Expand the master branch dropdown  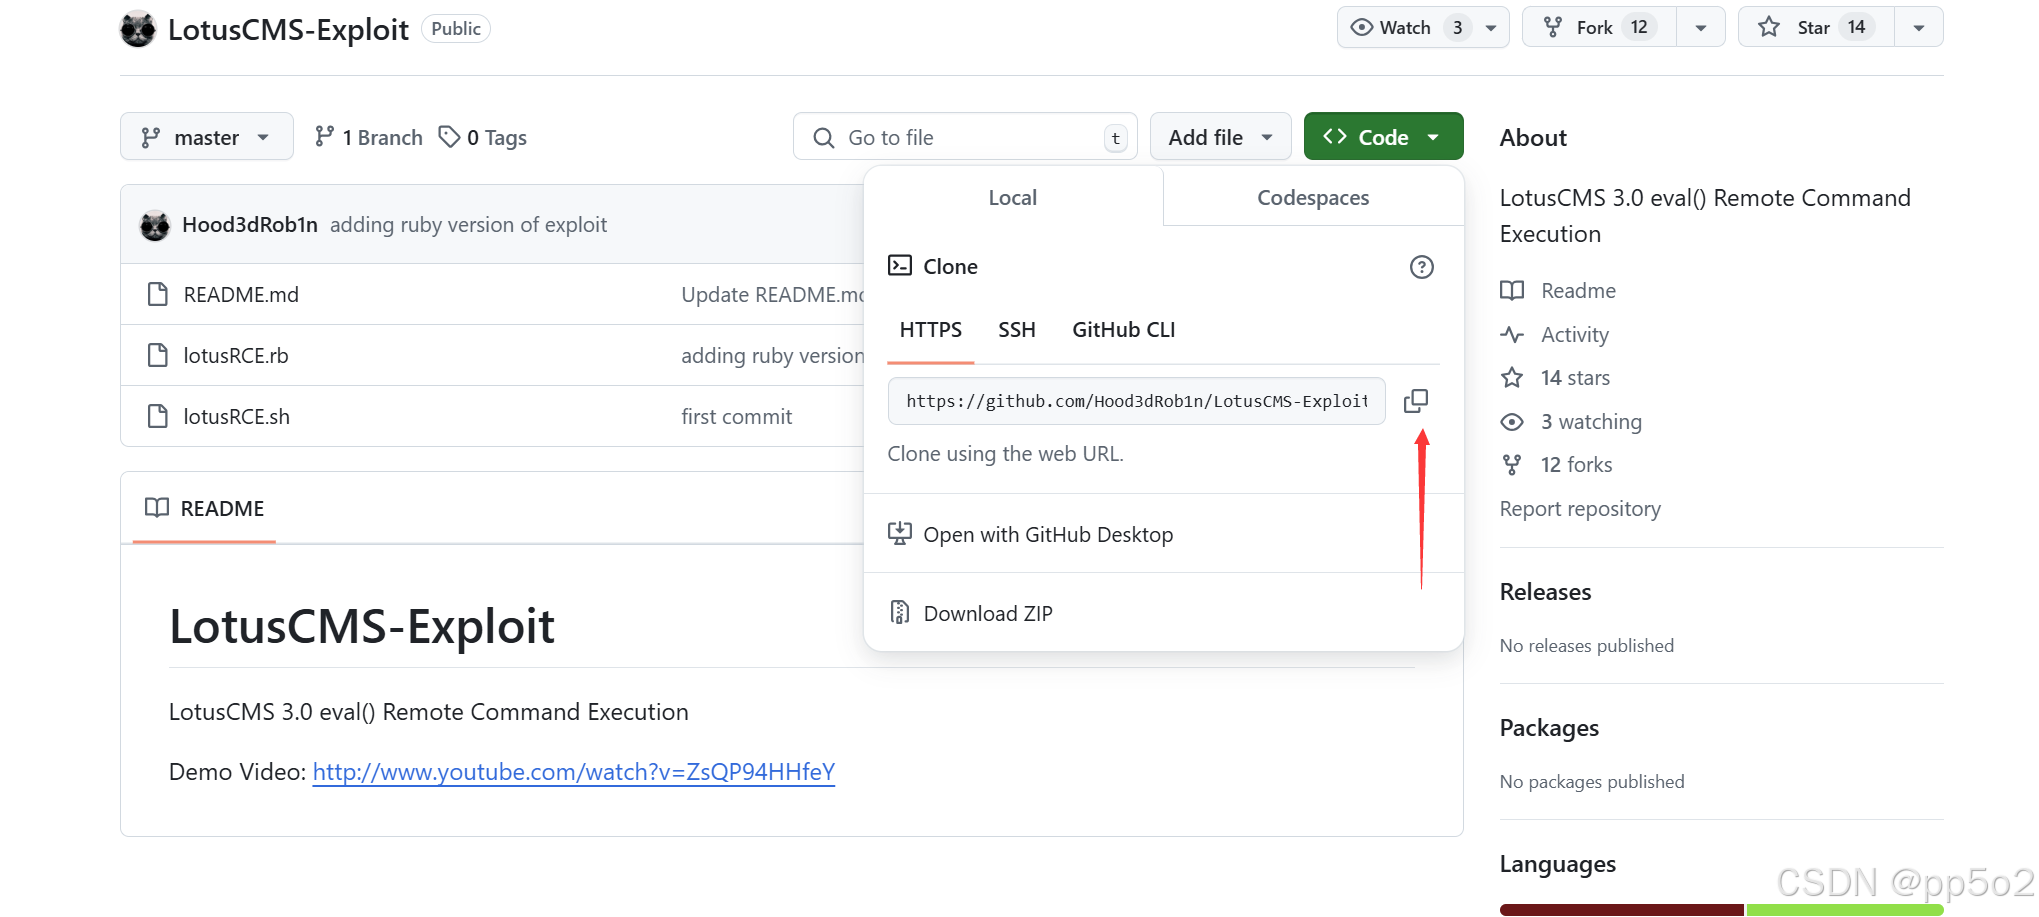pos(206,136)
